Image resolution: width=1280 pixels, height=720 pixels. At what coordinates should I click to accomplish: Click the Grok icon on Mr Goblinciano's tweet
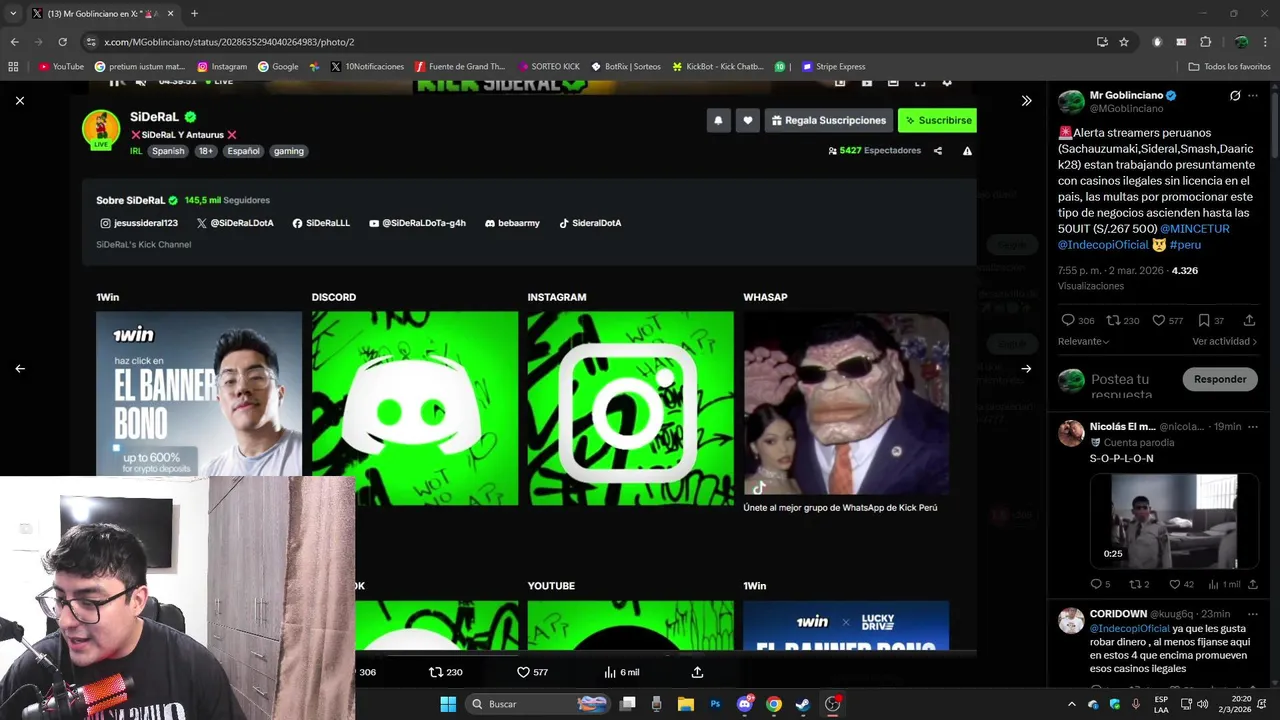tap(1235, 96)
